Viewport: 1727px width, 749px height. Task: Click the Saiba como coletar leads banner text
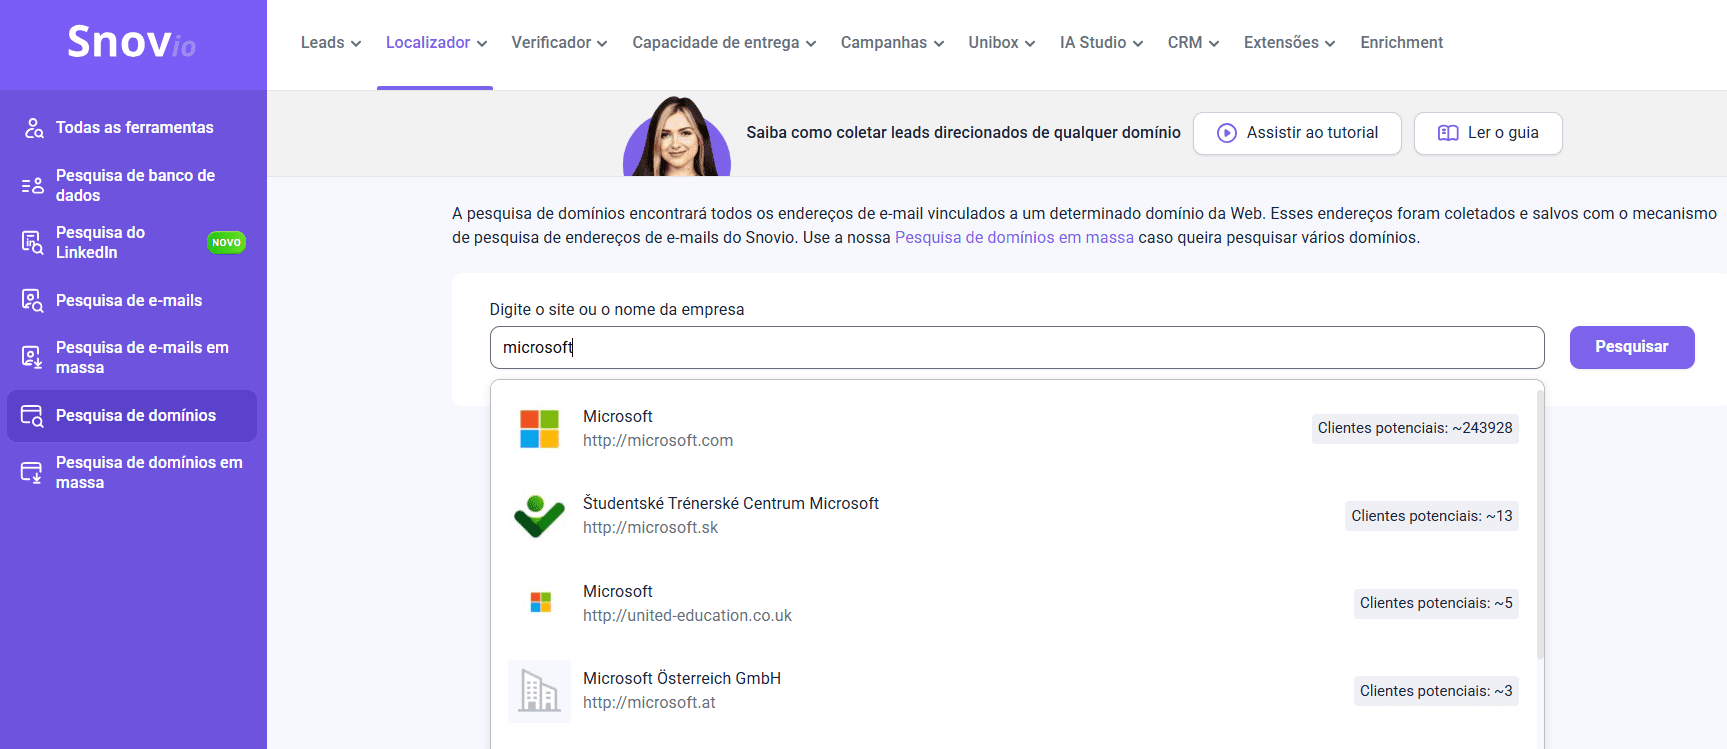963,133
